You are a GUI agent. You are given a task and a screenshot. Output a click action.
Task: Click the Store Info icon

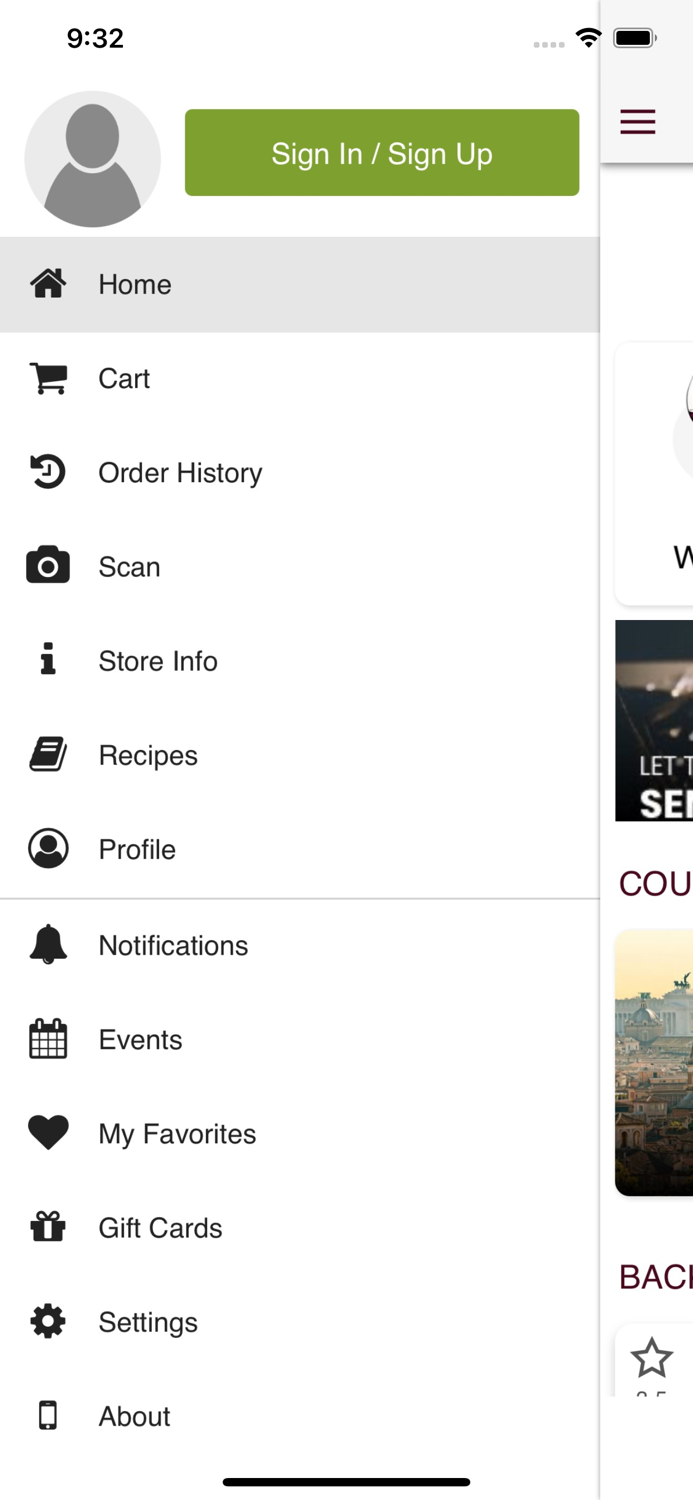coord(48,660)
